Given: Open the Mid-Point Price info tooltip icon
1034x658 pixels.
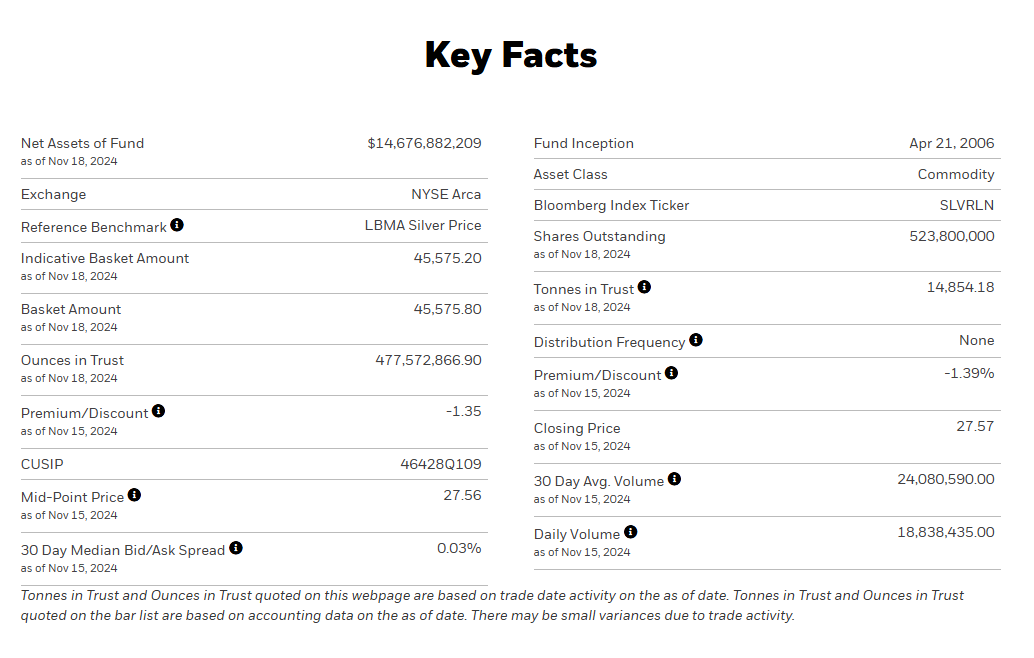Looking at the screenshot, I should 134,495.
